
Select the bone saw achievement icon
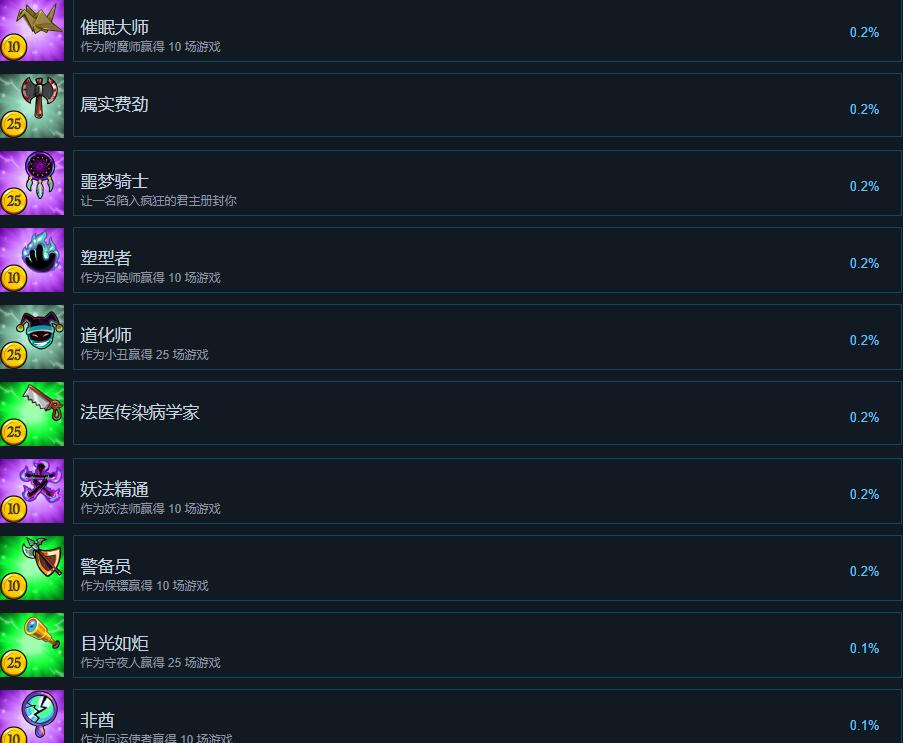[32, 414]
